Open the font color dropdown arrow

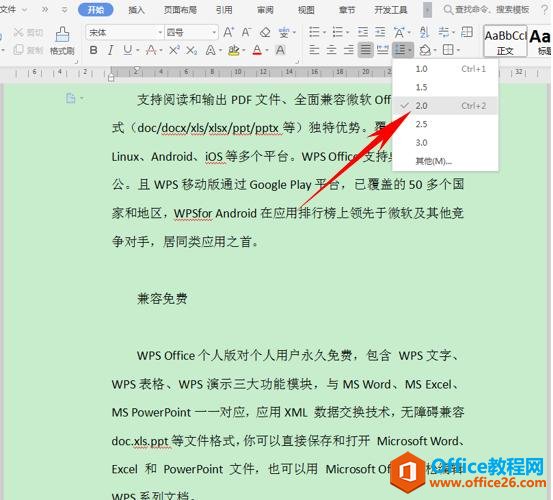(x=267, y=50)
